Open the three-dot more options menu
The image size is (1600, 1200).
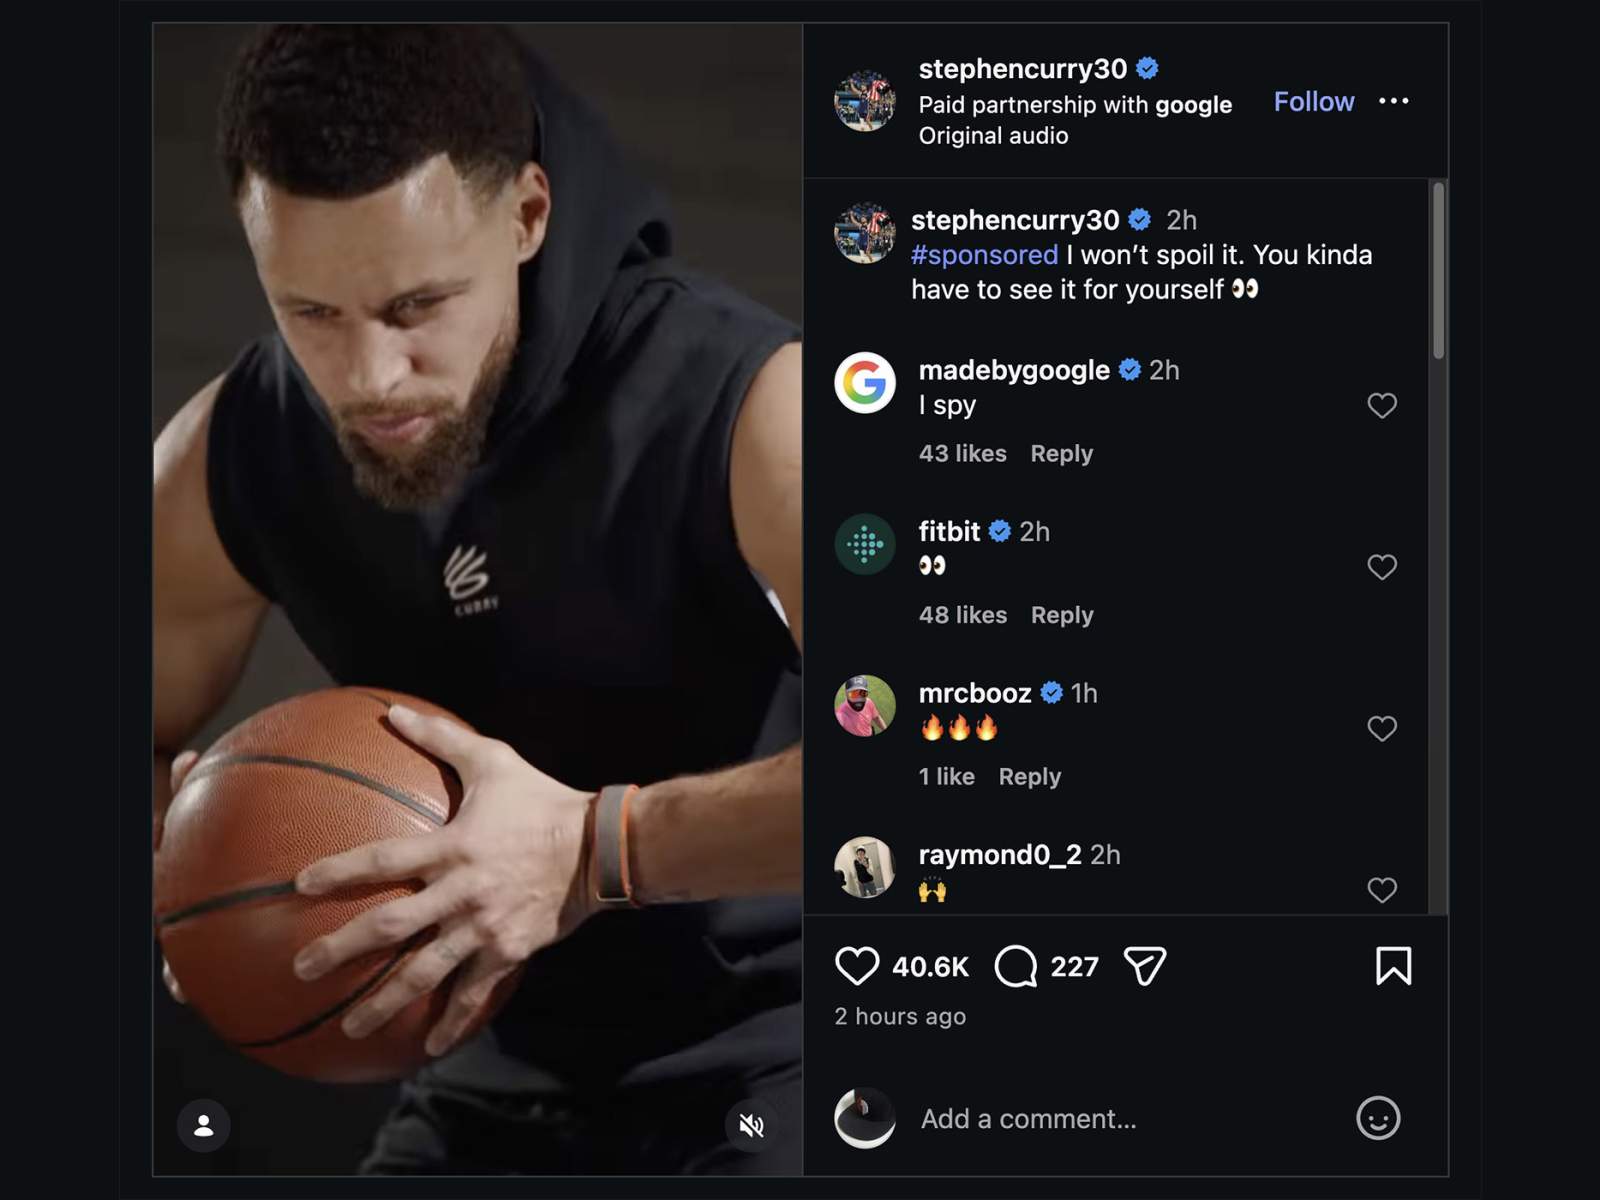tap(1393, 101)
